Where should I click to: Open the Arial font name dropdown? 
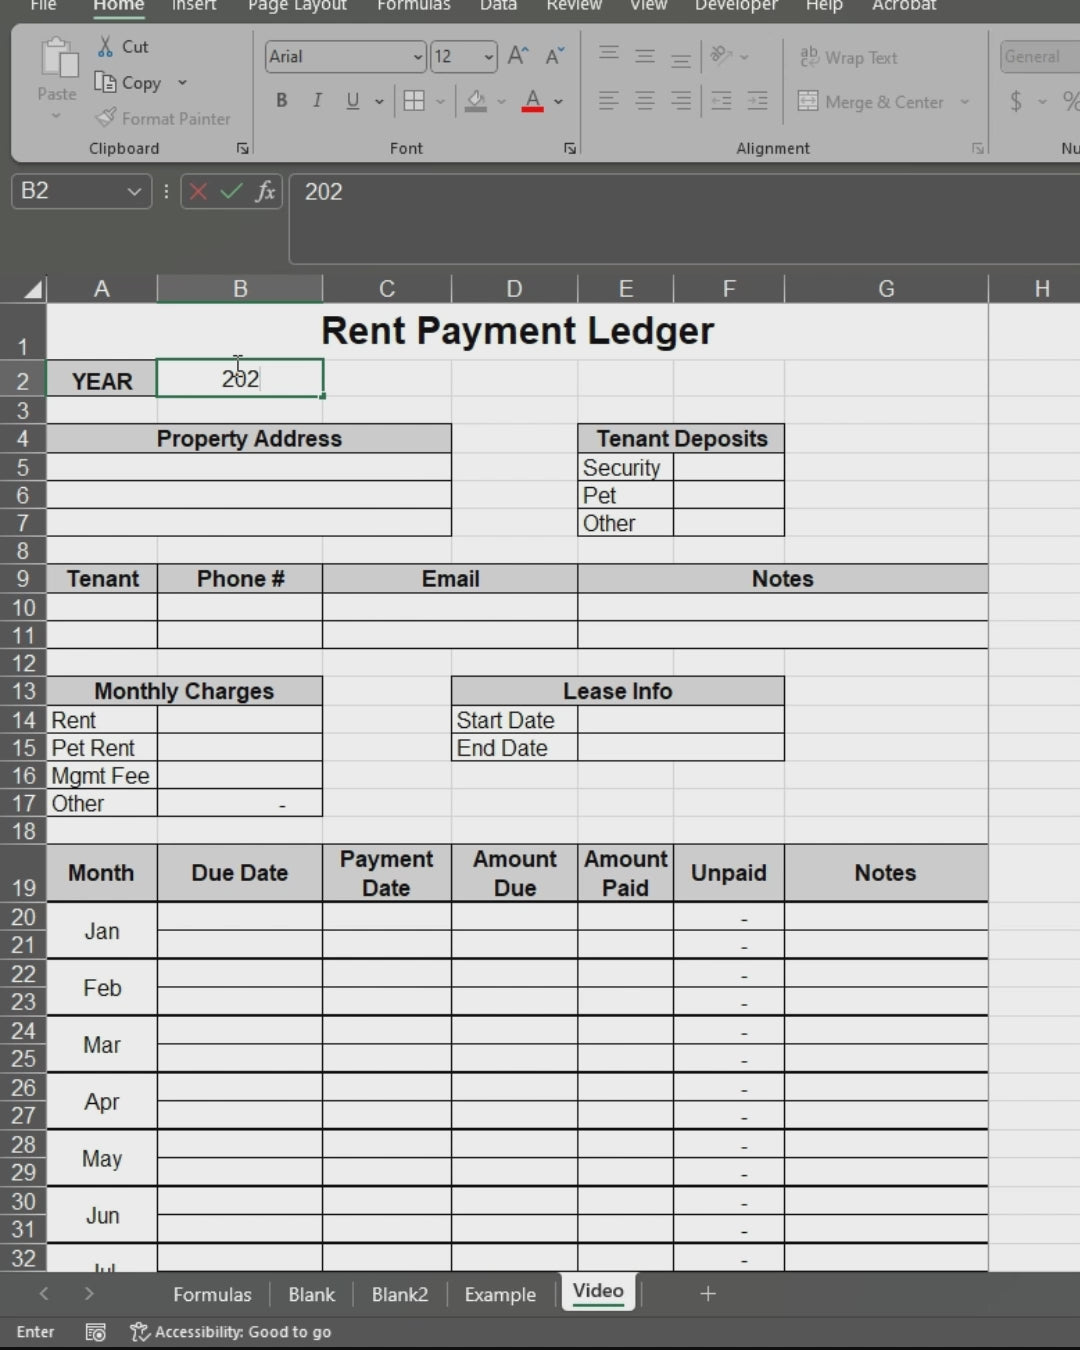[418, 57]
